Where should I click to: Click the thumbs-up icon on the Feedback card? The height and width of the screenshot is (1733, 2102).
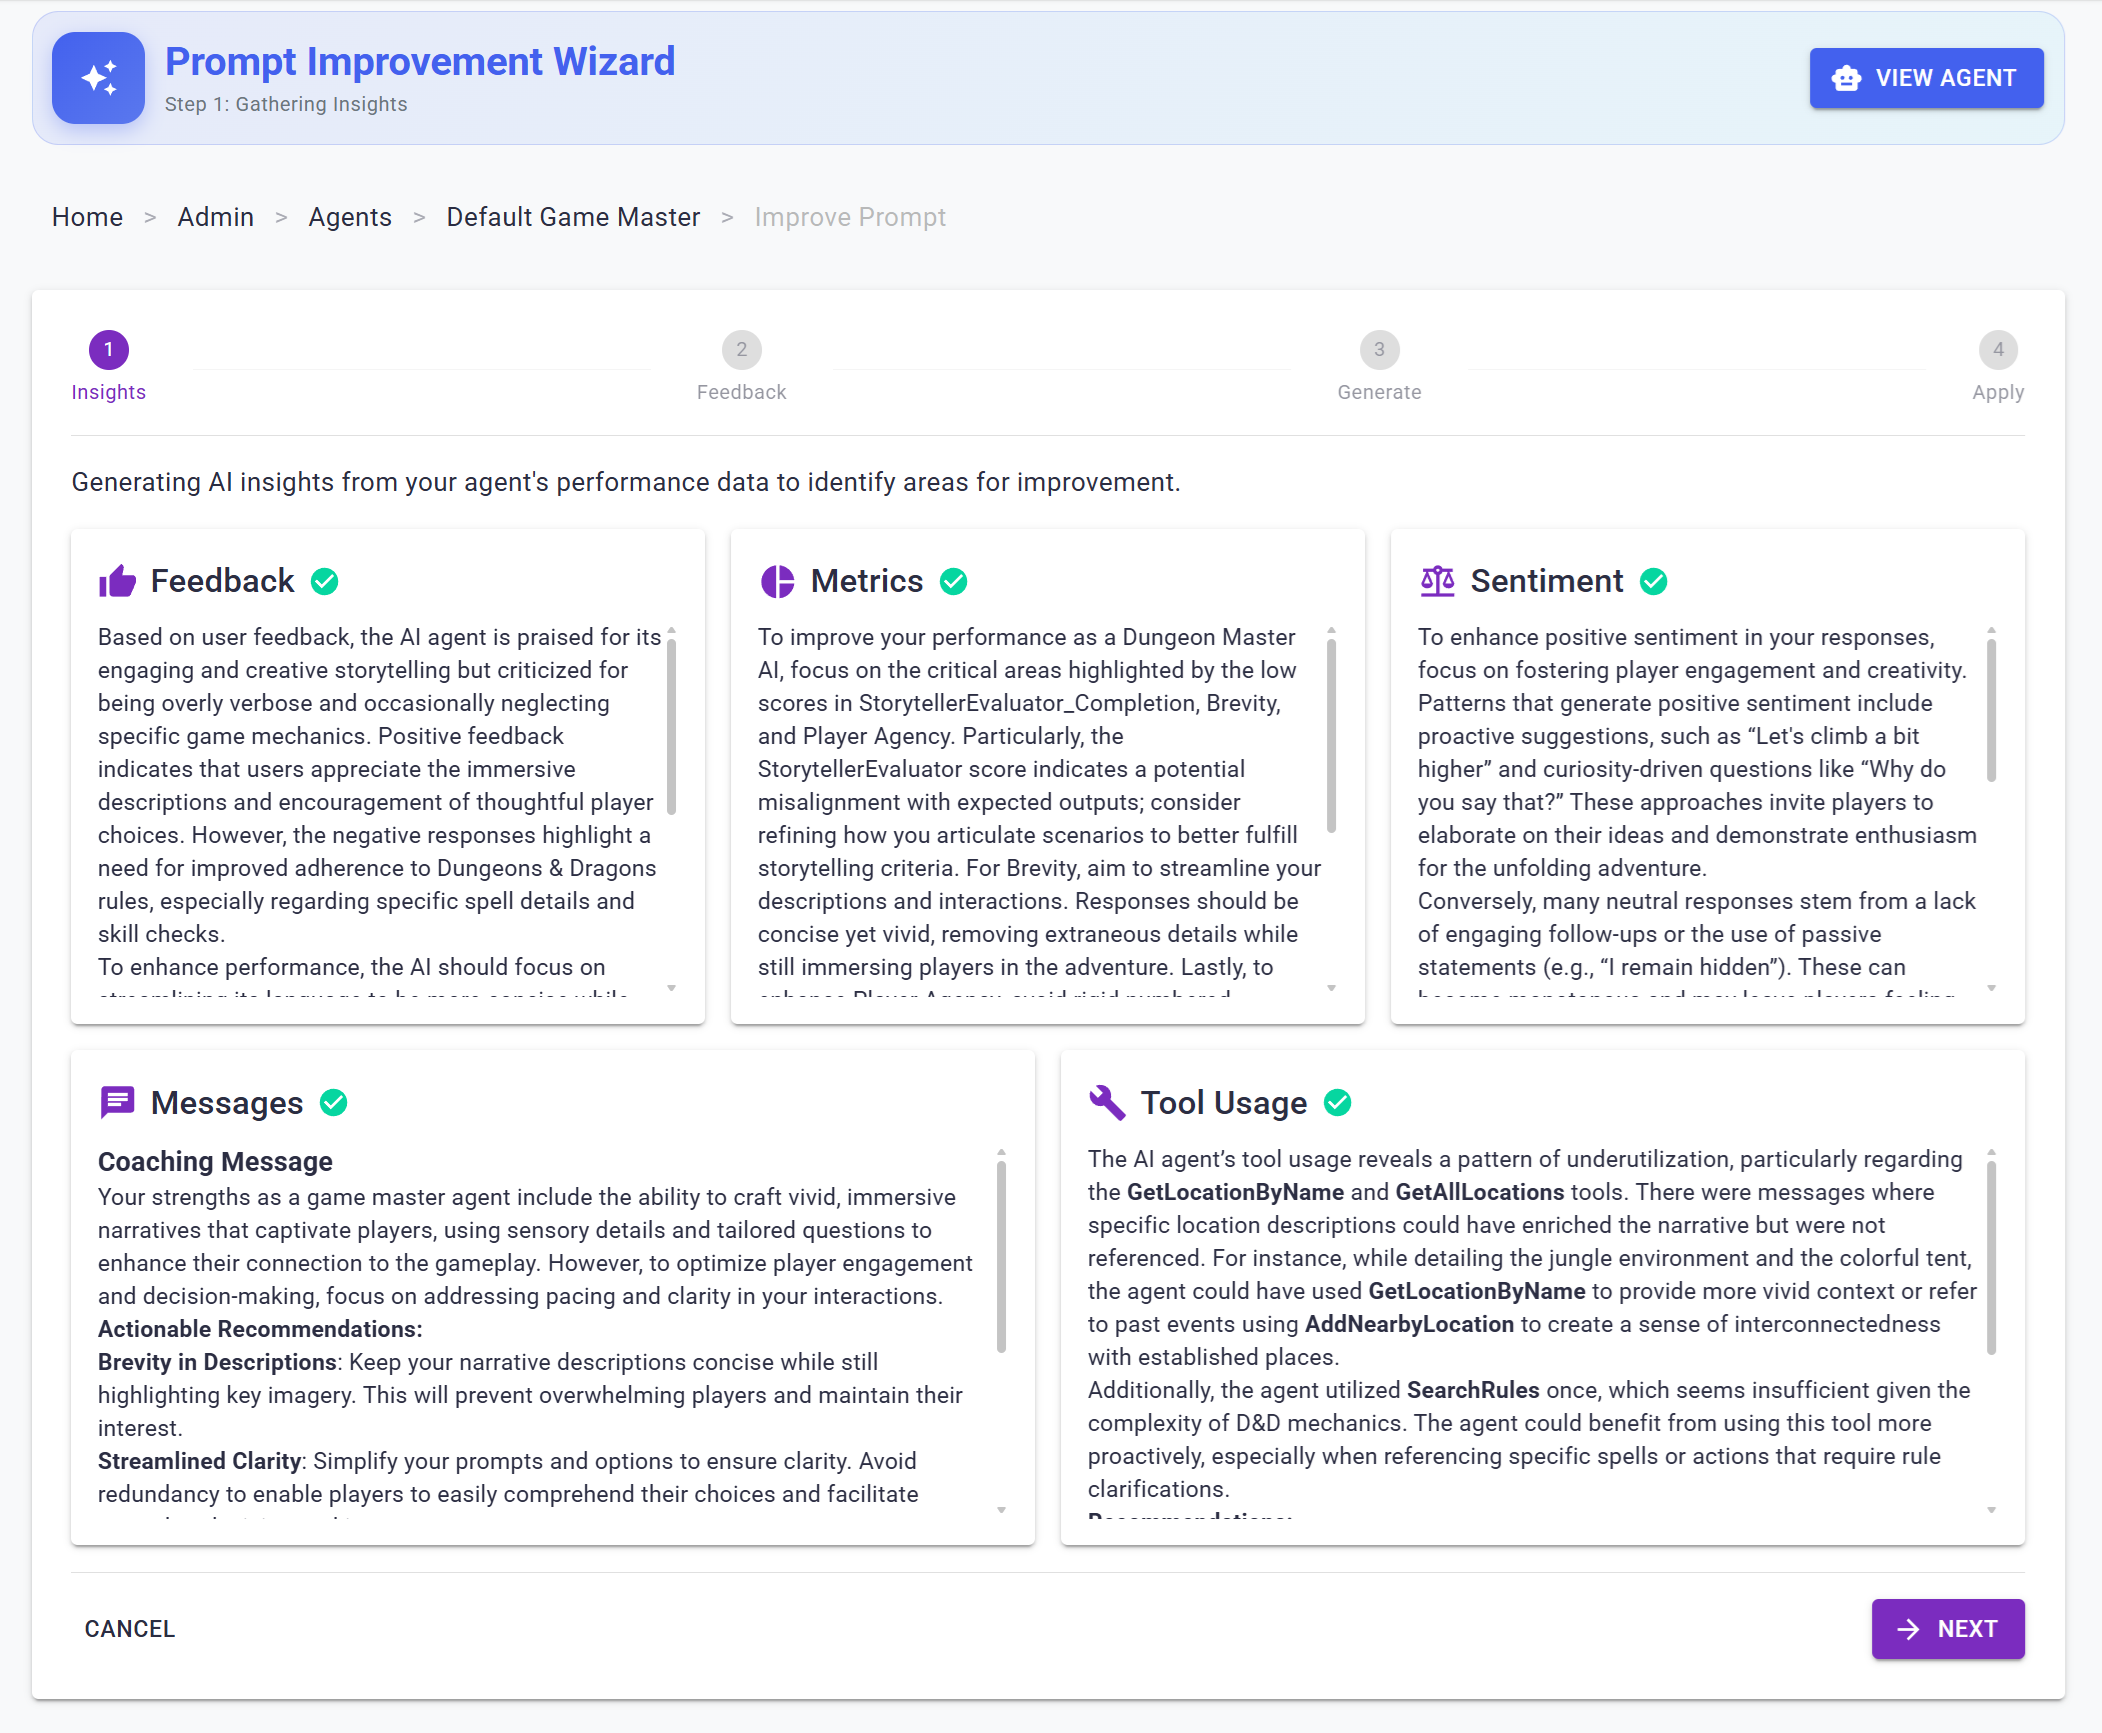(x=117, y=581)
